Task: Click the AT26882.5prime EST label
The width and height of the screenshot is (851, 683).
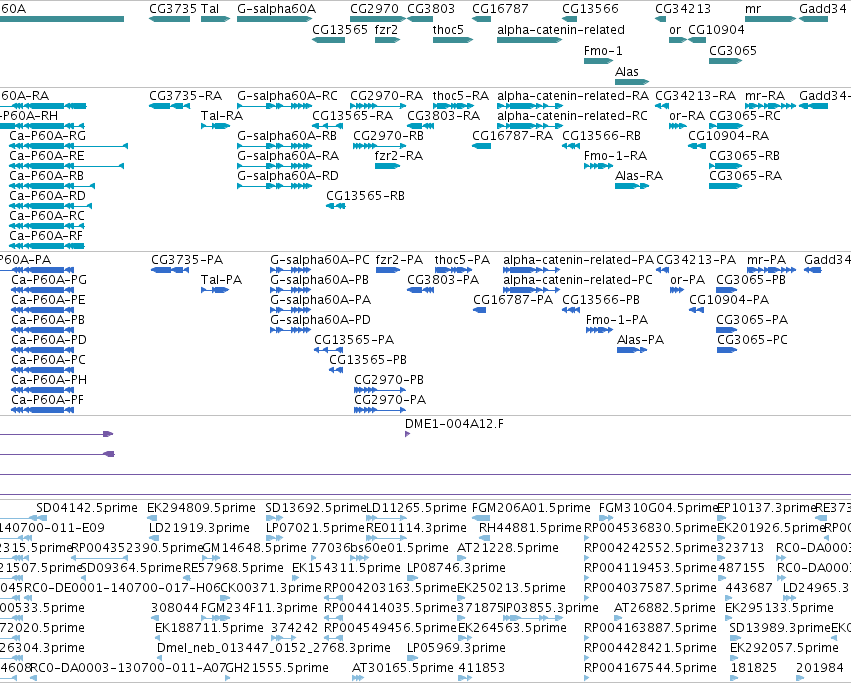Action: (665, 608)
